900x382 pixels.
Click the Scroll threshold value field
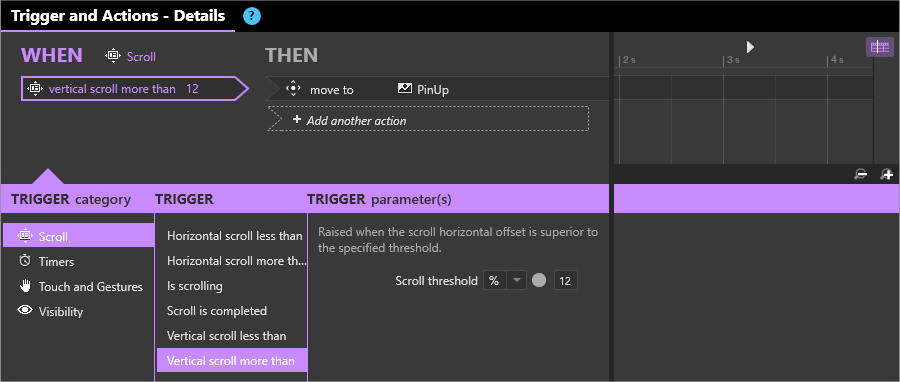click(x=565, y=280)
